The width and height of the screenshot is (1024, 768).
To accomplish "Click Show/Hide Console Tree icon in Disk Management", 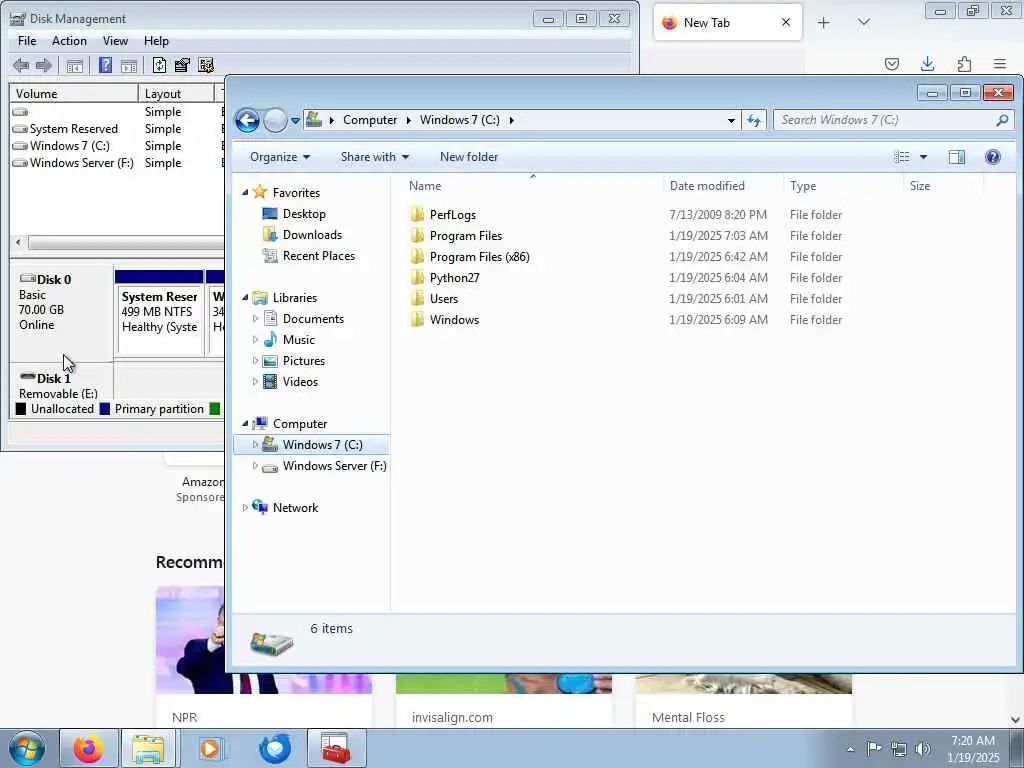I will (74, 65).
